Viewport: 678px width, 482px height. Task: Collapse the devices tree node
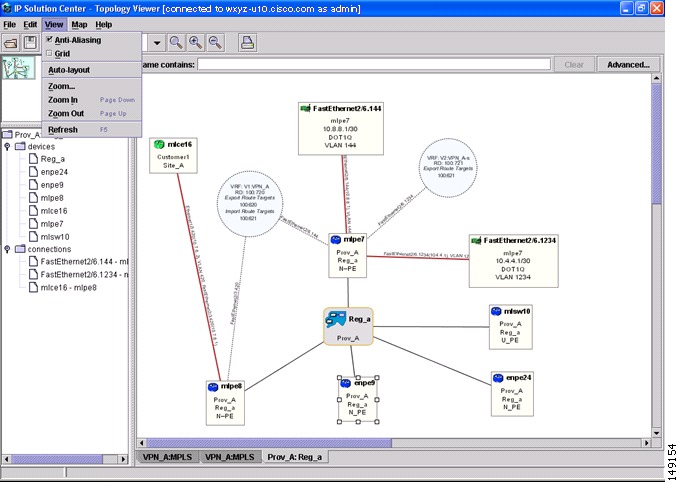pyautogui.click(x=7, y=147)
